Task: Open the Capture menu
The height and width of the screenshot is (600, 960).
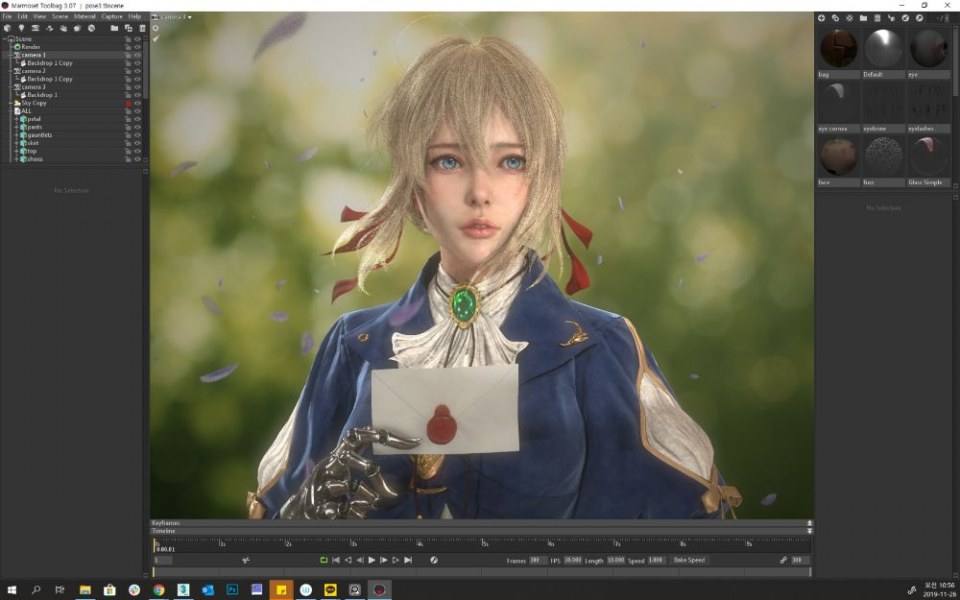Action: coord(111,17)
